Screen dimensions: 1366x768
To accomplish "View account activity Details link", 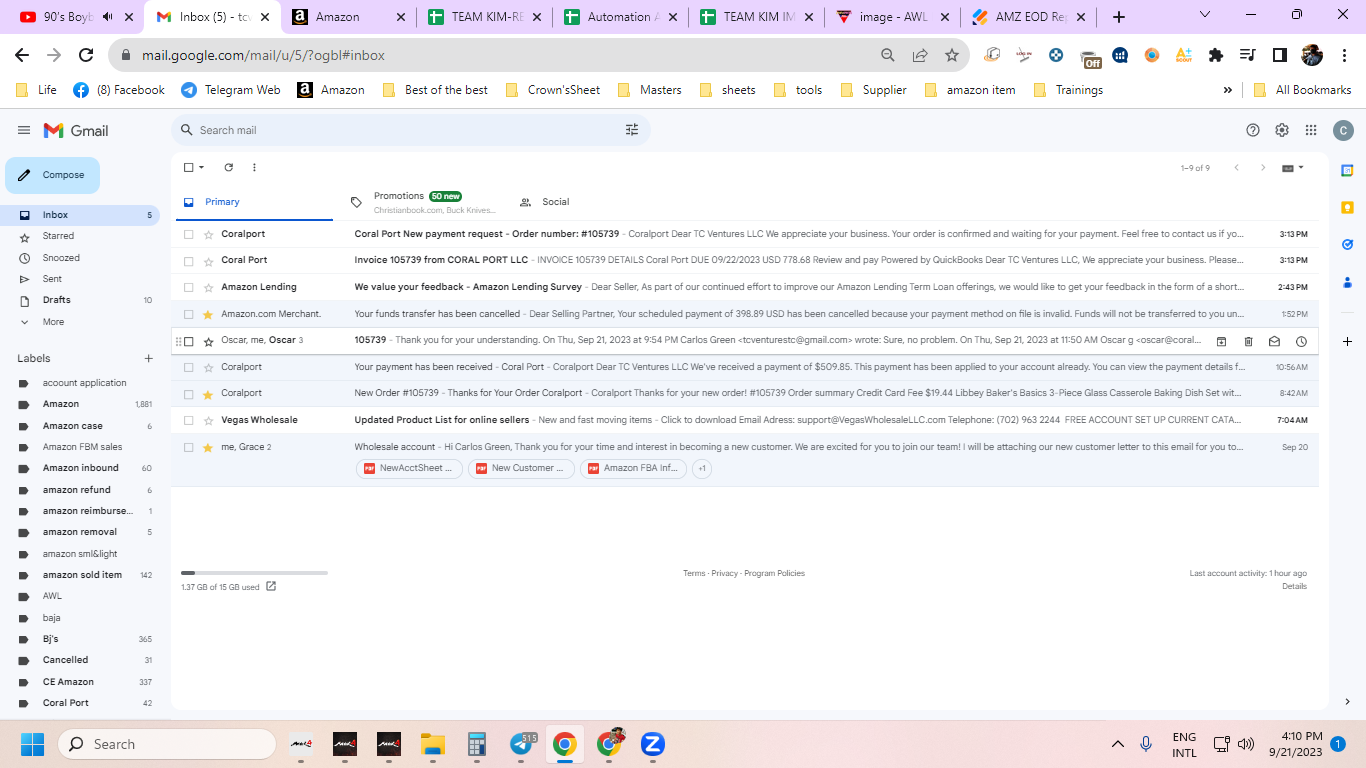I will coord(1294,586).
